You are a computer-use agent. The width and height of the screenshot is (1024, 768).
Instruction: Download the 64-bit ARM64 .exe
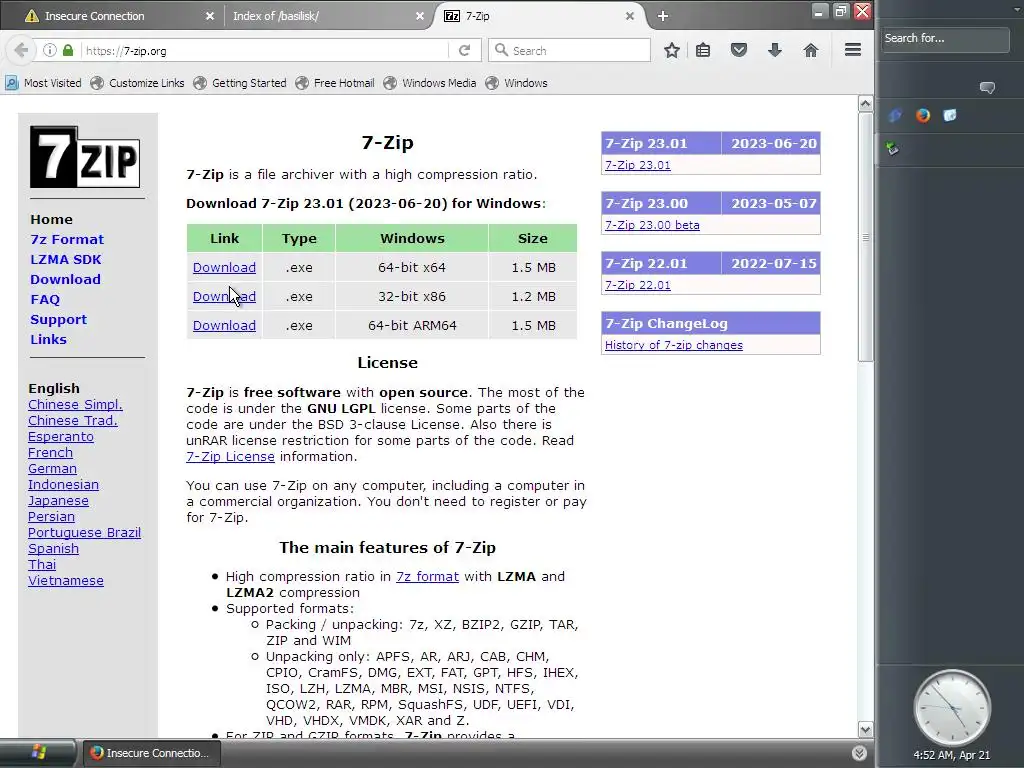click(224, 325)
